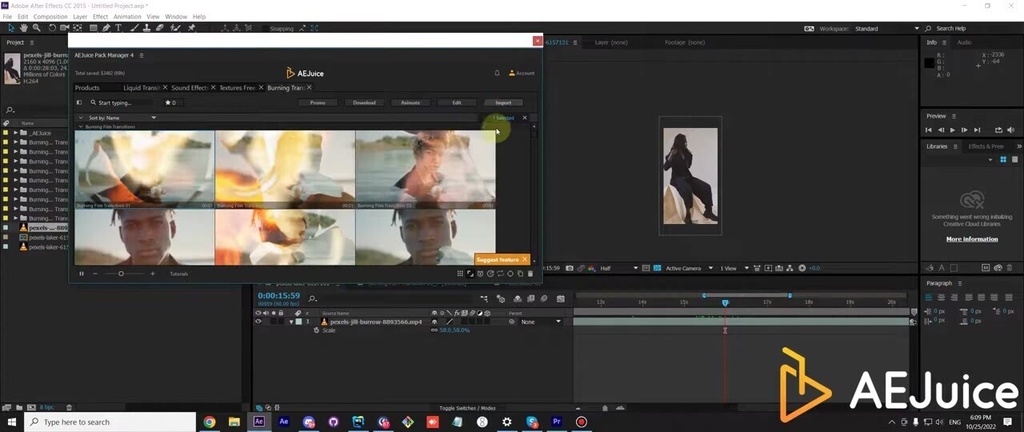Viewport: 1024px width, 432px height.
Task: Select the Hand tool in toolbar
Action: (24, 28)
